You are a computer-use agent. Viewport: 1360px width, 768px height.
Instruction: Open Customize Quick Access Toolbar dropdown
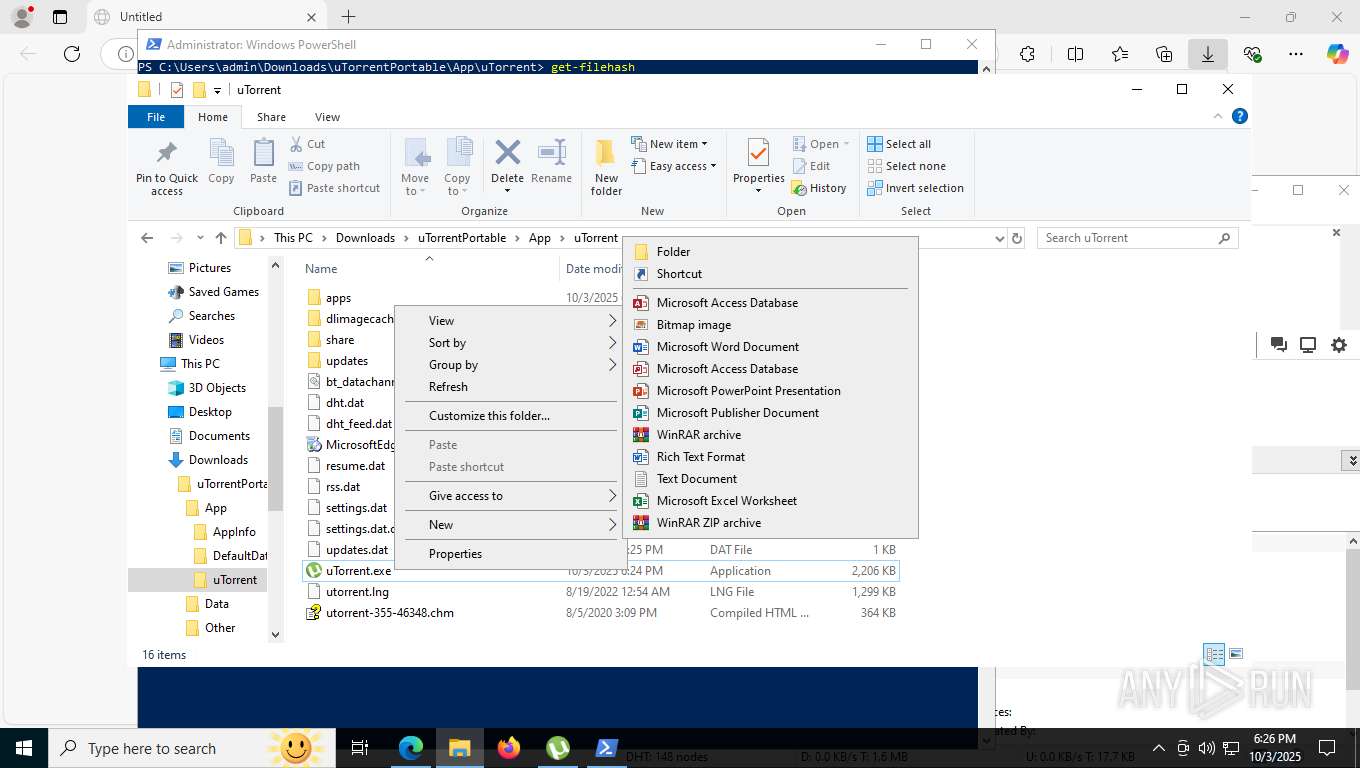tap(217, 90)
